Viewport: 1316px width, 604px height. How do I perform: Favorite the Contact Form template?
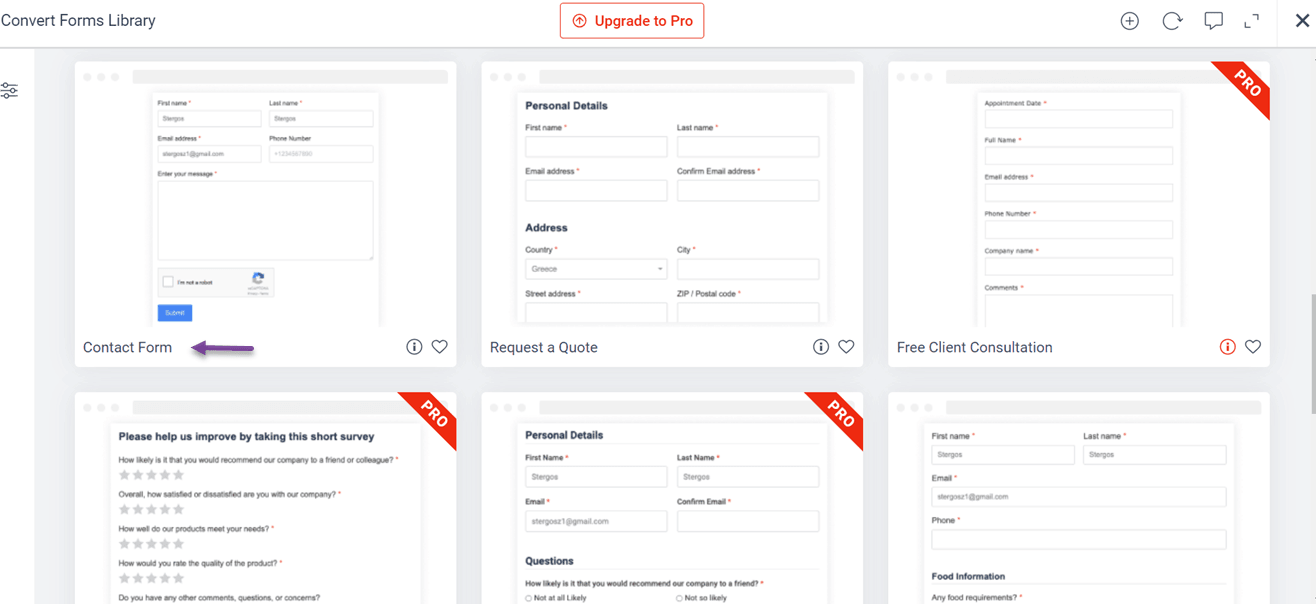coord(440,347)
